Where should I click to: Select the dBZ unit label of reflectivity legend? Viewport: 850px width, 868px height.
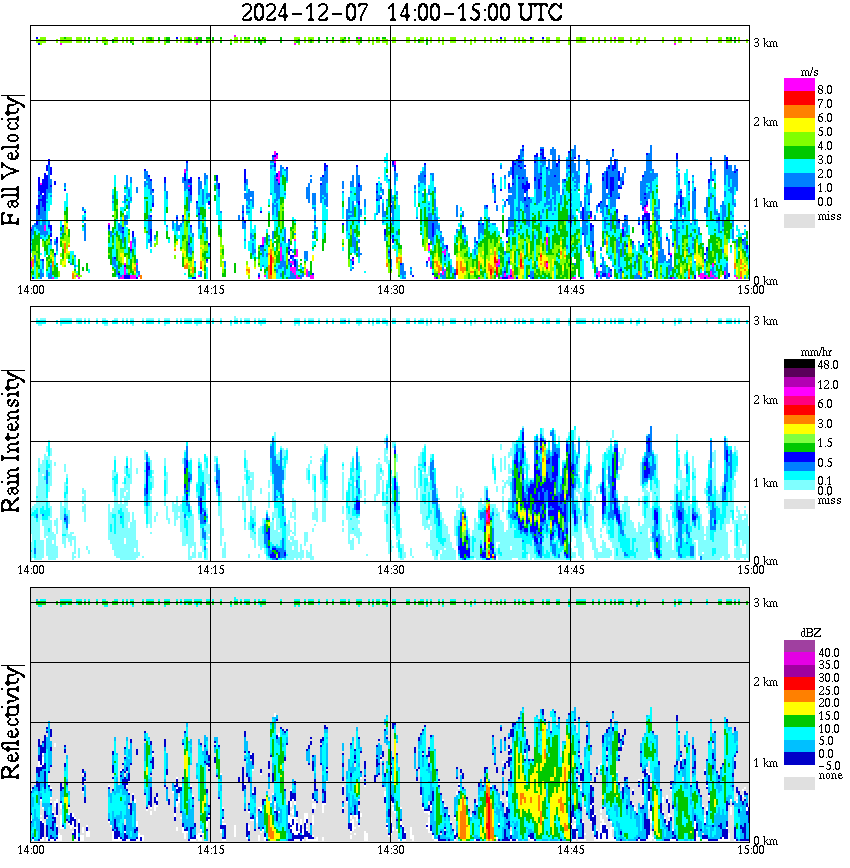pos(811,633)
